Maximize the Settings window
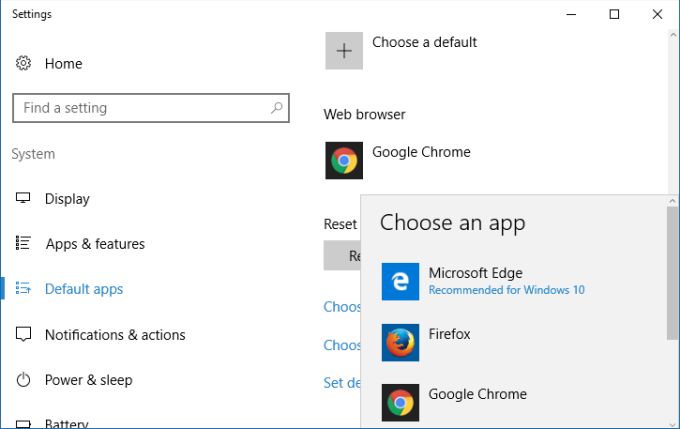 614,14
